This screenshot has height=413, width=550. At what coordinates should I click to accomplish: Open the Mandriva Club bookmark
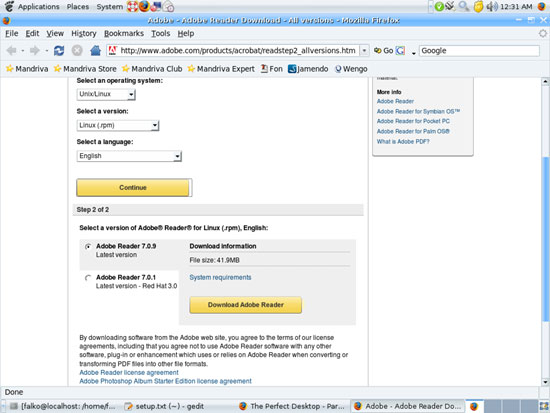point(152,69)
